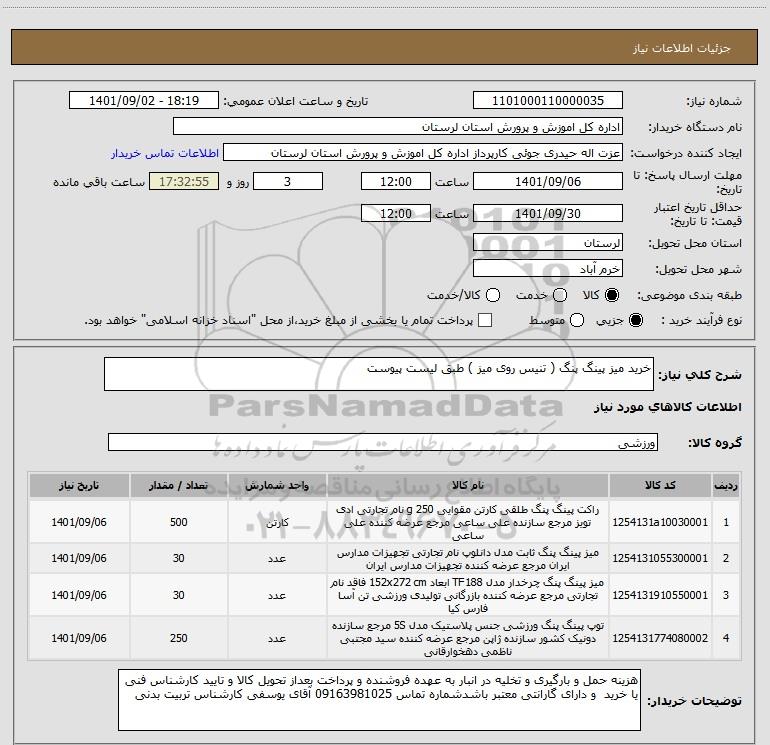Click the کد کالا column header

[x=660, y=486]
